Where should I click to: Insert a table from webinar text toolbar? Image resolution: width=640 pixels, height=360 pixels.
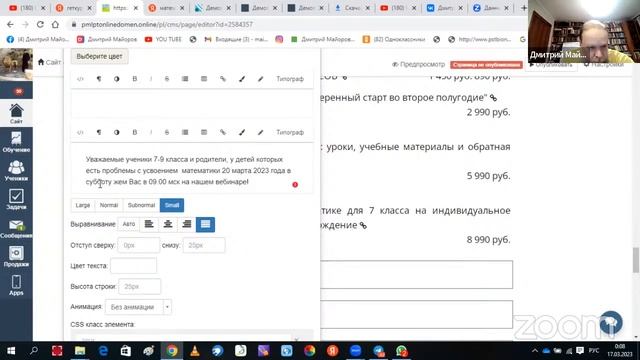[204, 132]
